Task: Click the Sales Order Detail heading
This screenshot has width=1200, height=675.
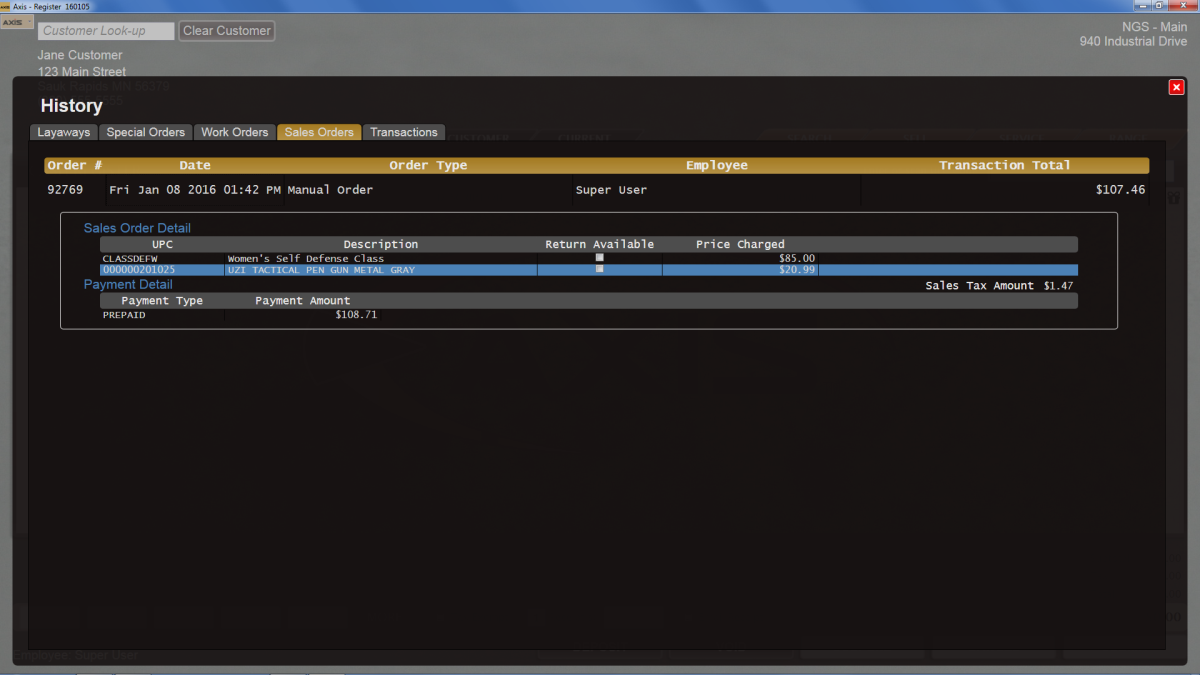Action: click(137, 228)
